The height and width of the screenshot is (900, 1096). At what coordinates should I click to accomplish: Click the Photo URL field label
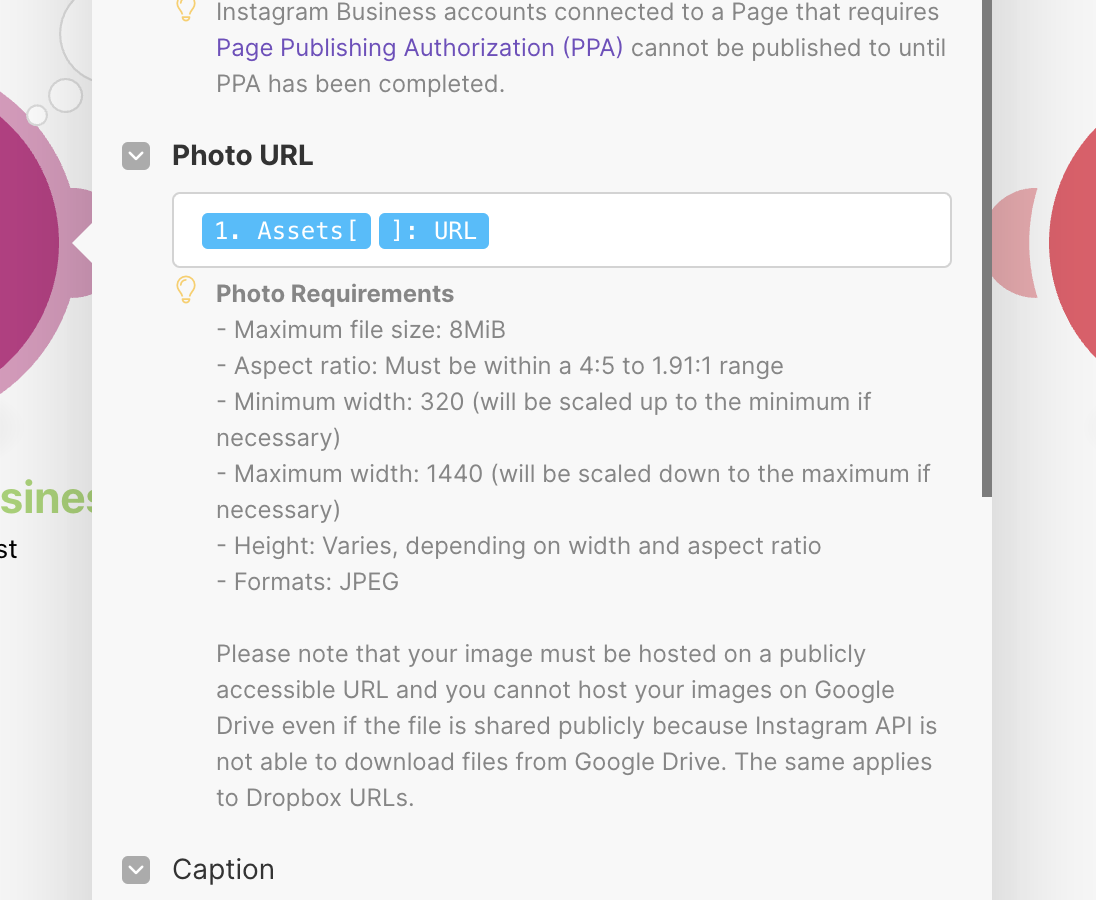click(x=243, y=156)
